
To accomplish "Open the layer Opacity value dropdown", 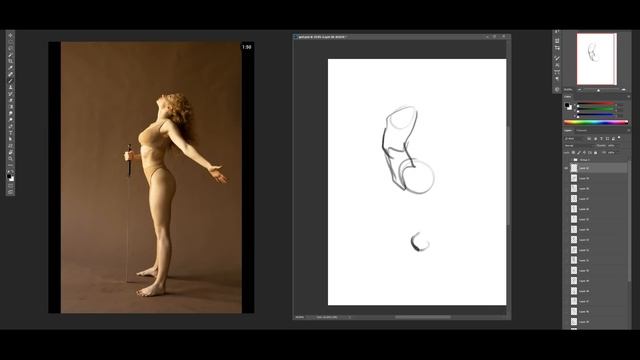I will pyautogui.click(x=611, y=146).
